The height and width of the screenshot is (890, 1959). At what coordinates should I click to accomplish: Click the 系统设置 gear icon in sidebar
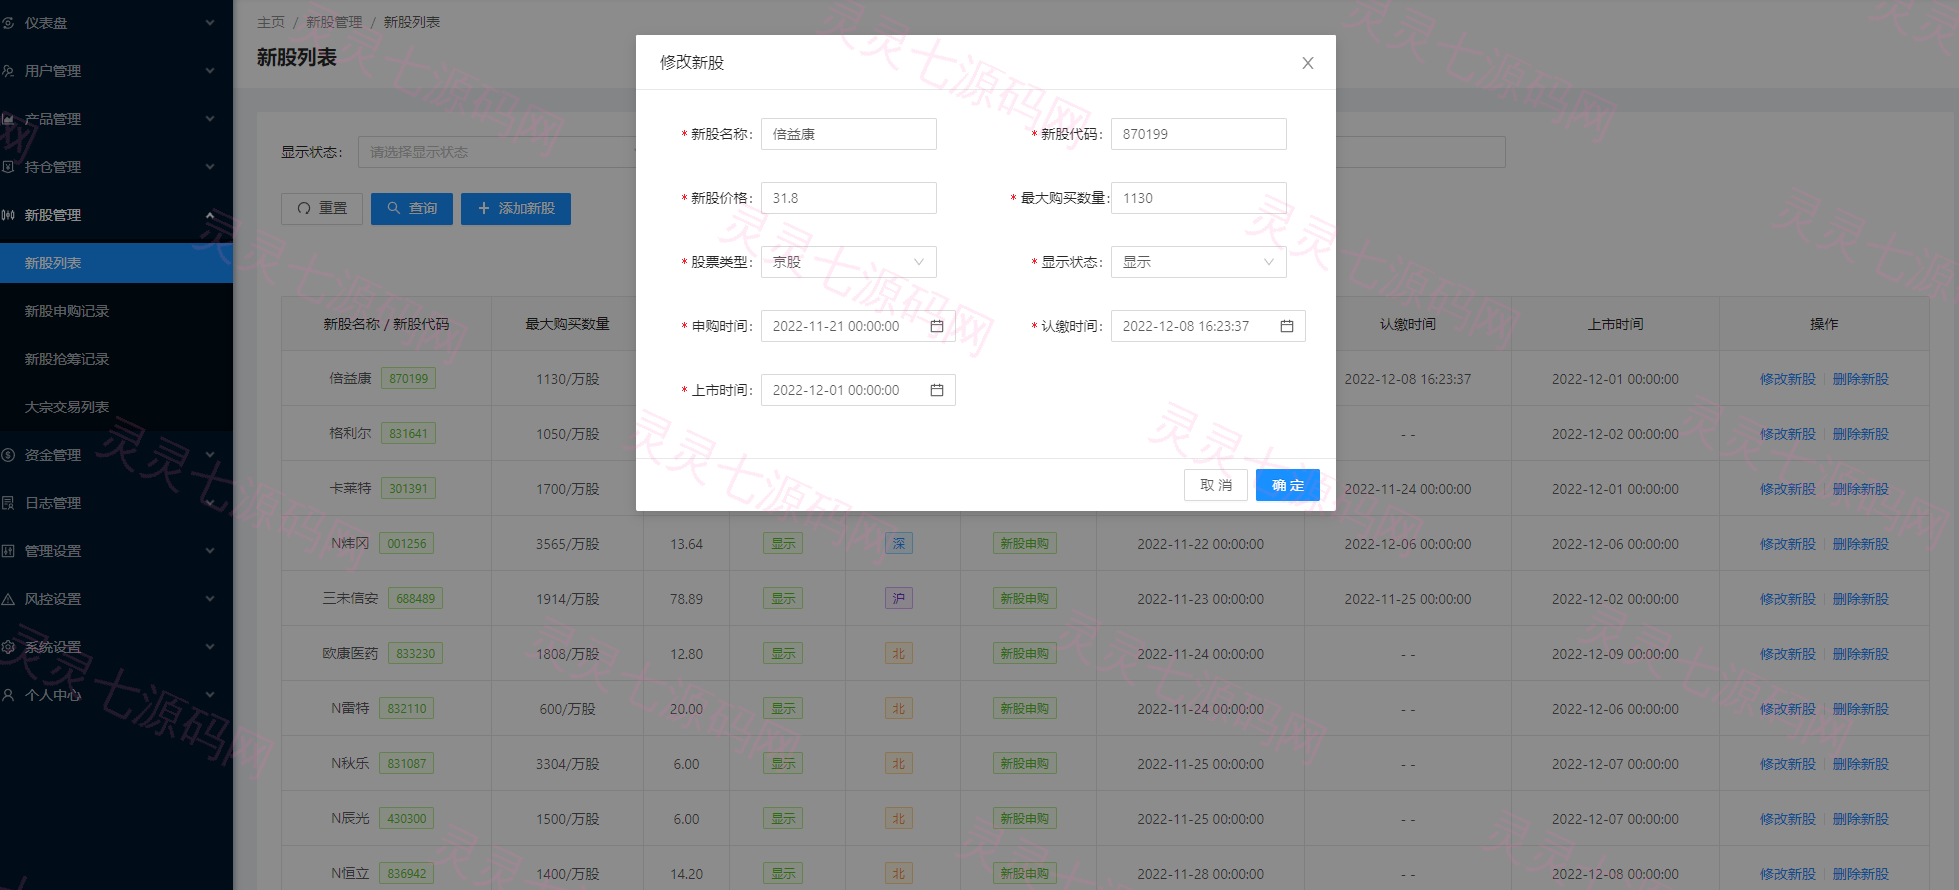pos(8,647)
